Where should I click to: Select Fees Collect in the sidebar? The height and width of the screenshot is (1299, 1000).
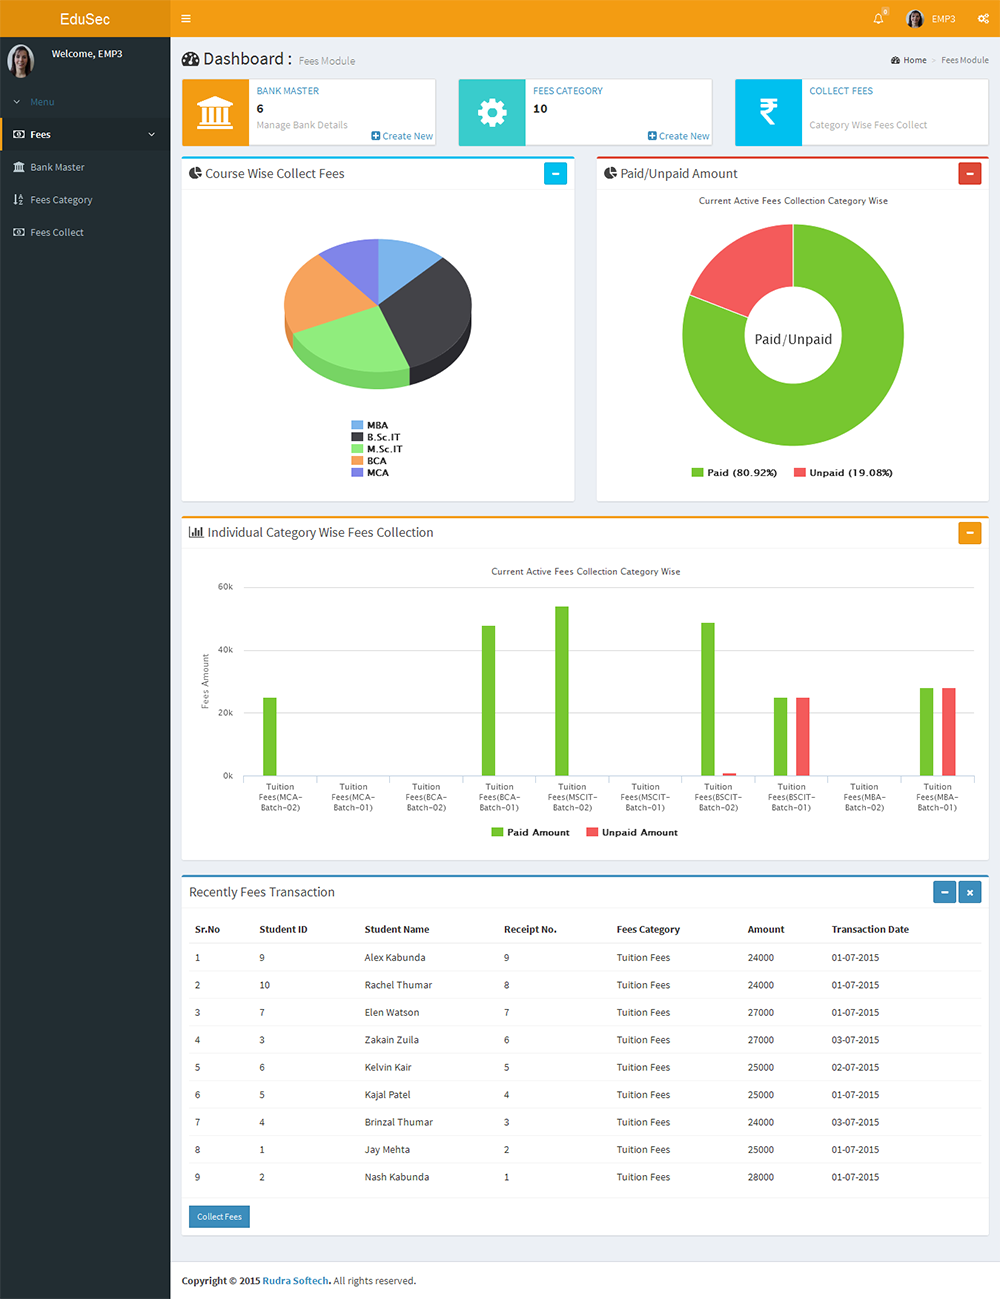[57, 232]
